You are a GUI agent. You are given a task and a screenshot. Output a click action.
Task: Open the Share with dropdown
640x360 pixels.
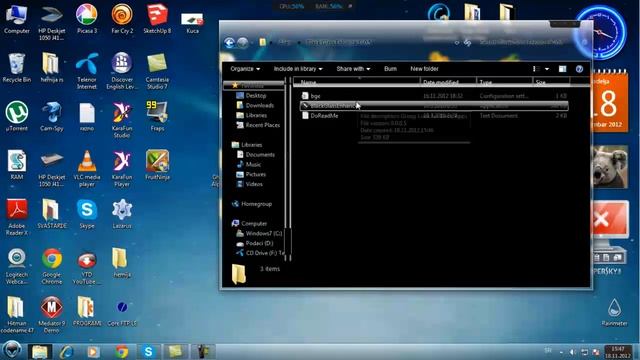pyautogui.click(x=353, y=69)
